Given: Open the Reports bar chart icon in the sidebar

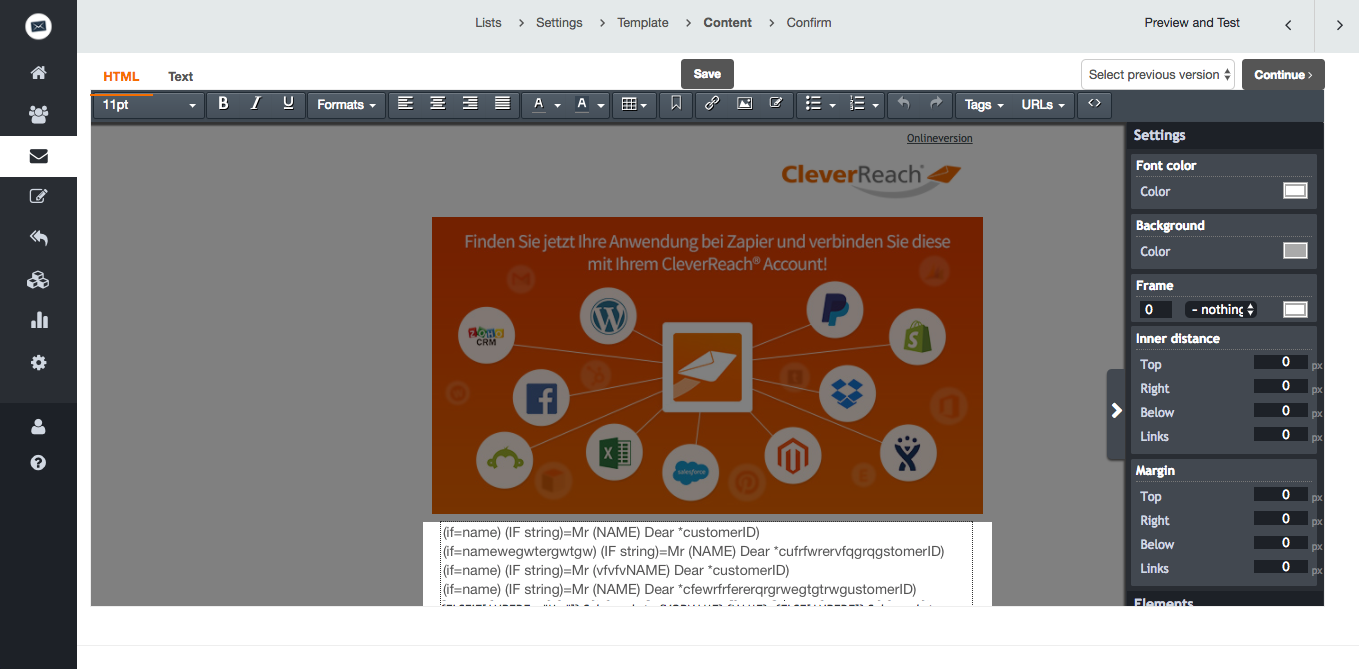Looking at the screenshot, I should tap(38, 321).
